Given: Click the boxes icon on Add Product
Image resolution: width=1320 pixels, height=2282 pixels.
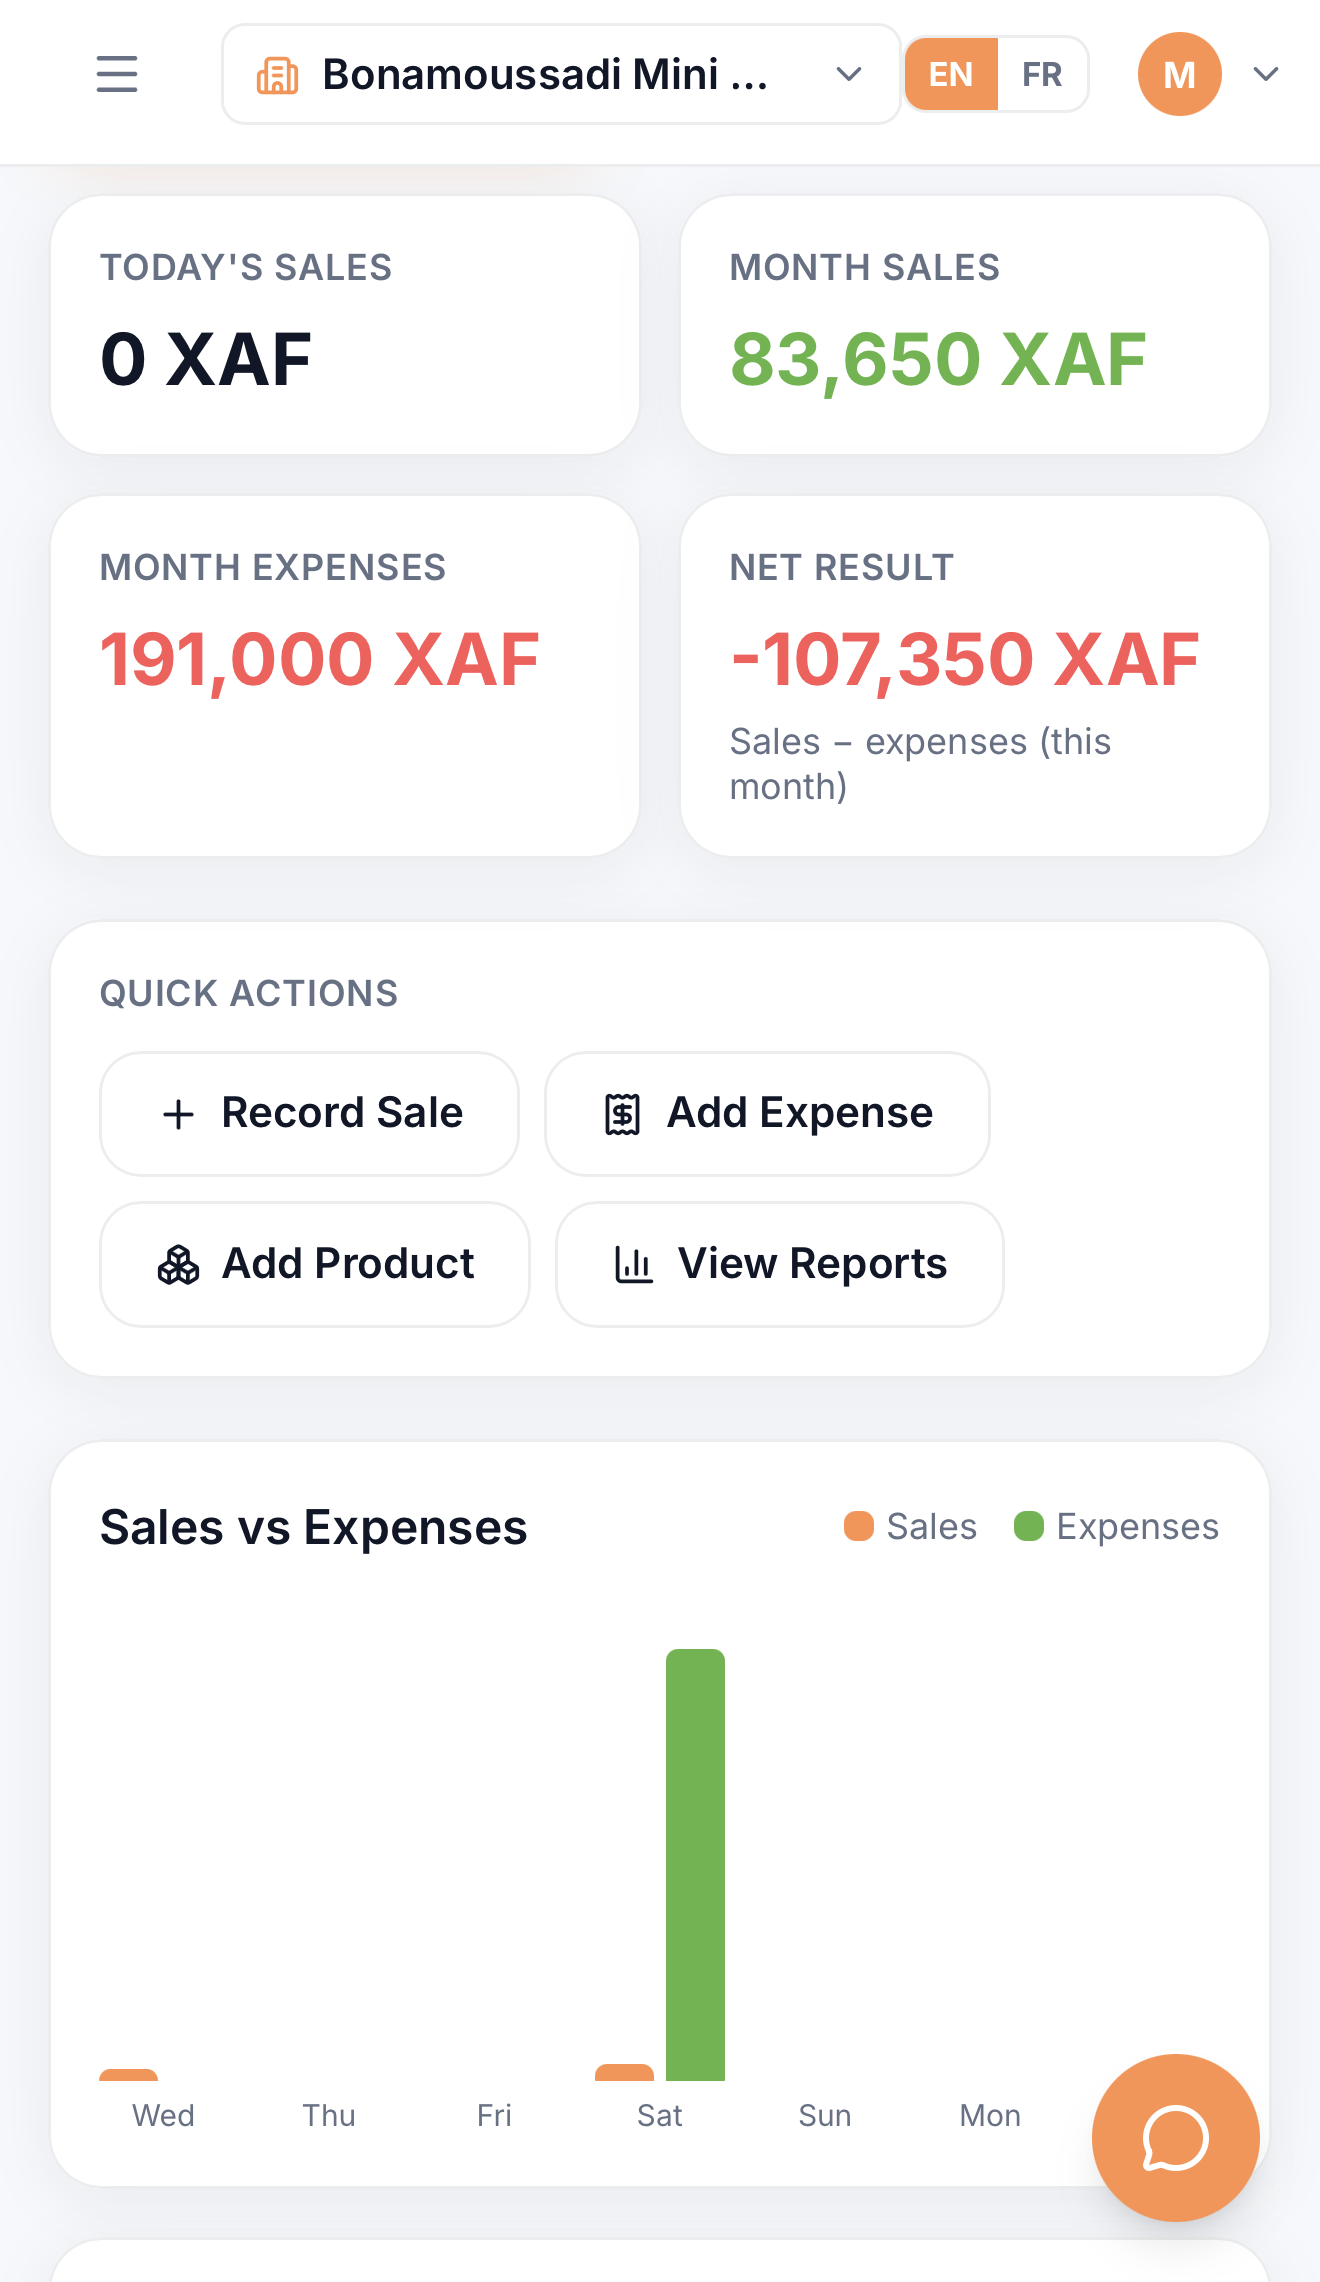Looking at the screenshot, I should pos(178,1265).
